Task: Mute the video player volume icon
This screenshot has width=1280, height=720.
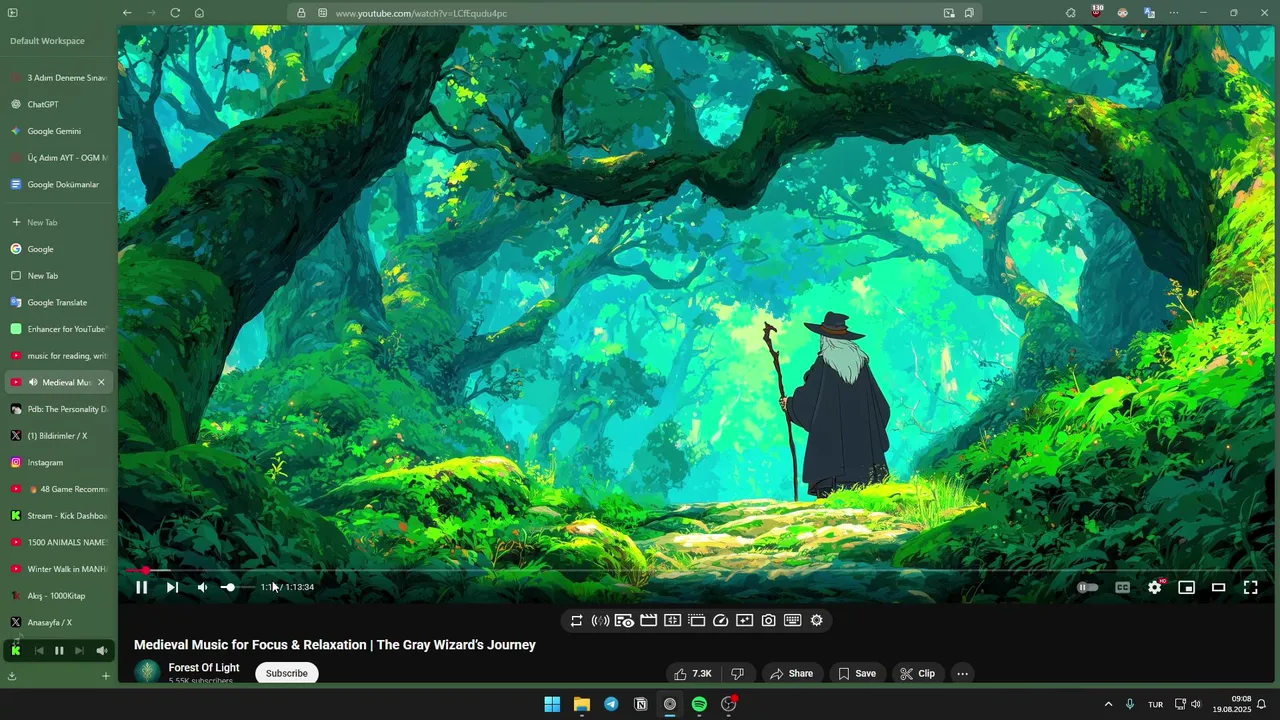Action: 202,587
